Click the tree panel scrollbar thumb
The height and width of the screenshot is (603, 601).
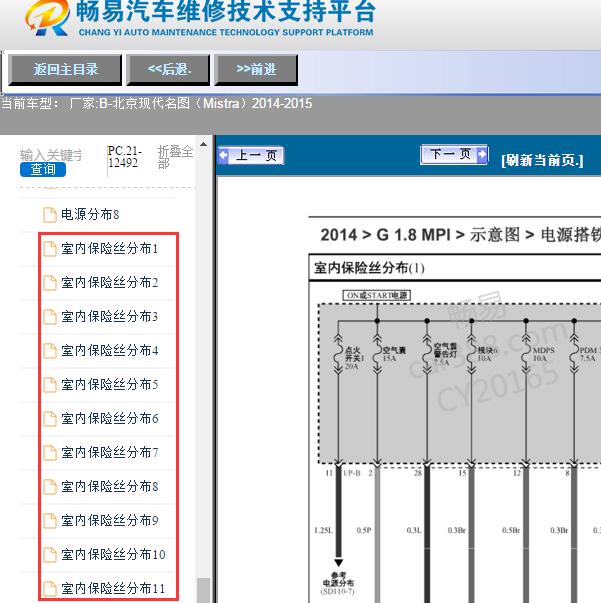[203, 590]
